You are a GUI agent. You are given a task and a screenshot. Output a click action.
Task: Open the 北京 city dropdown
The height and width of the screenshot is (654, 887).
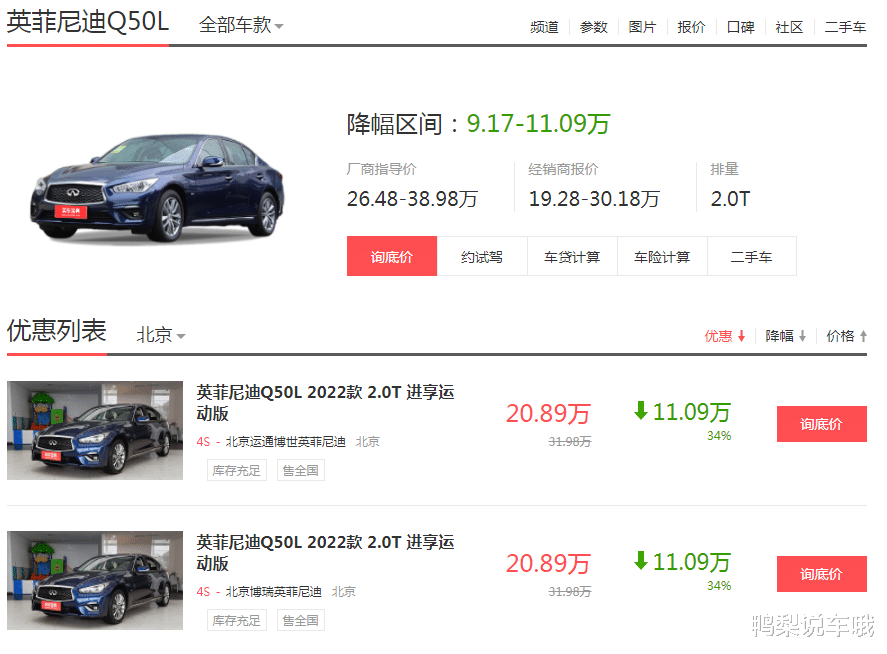point(161,335)
